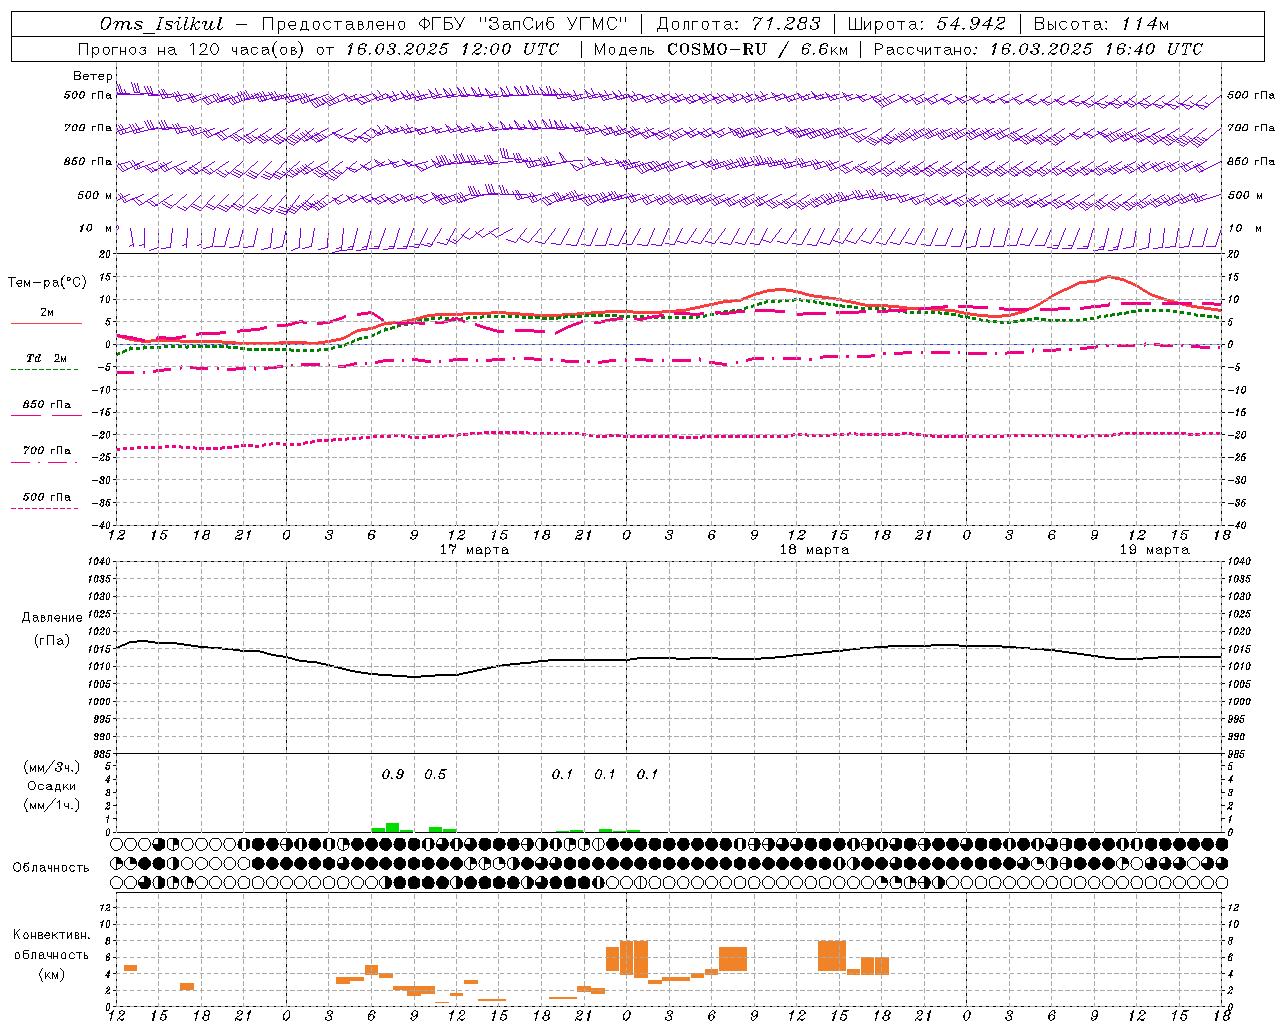1280x1024 pixels.
Task: Click the "Широта: 54.942" header field
Action: (x=926, y=24)
